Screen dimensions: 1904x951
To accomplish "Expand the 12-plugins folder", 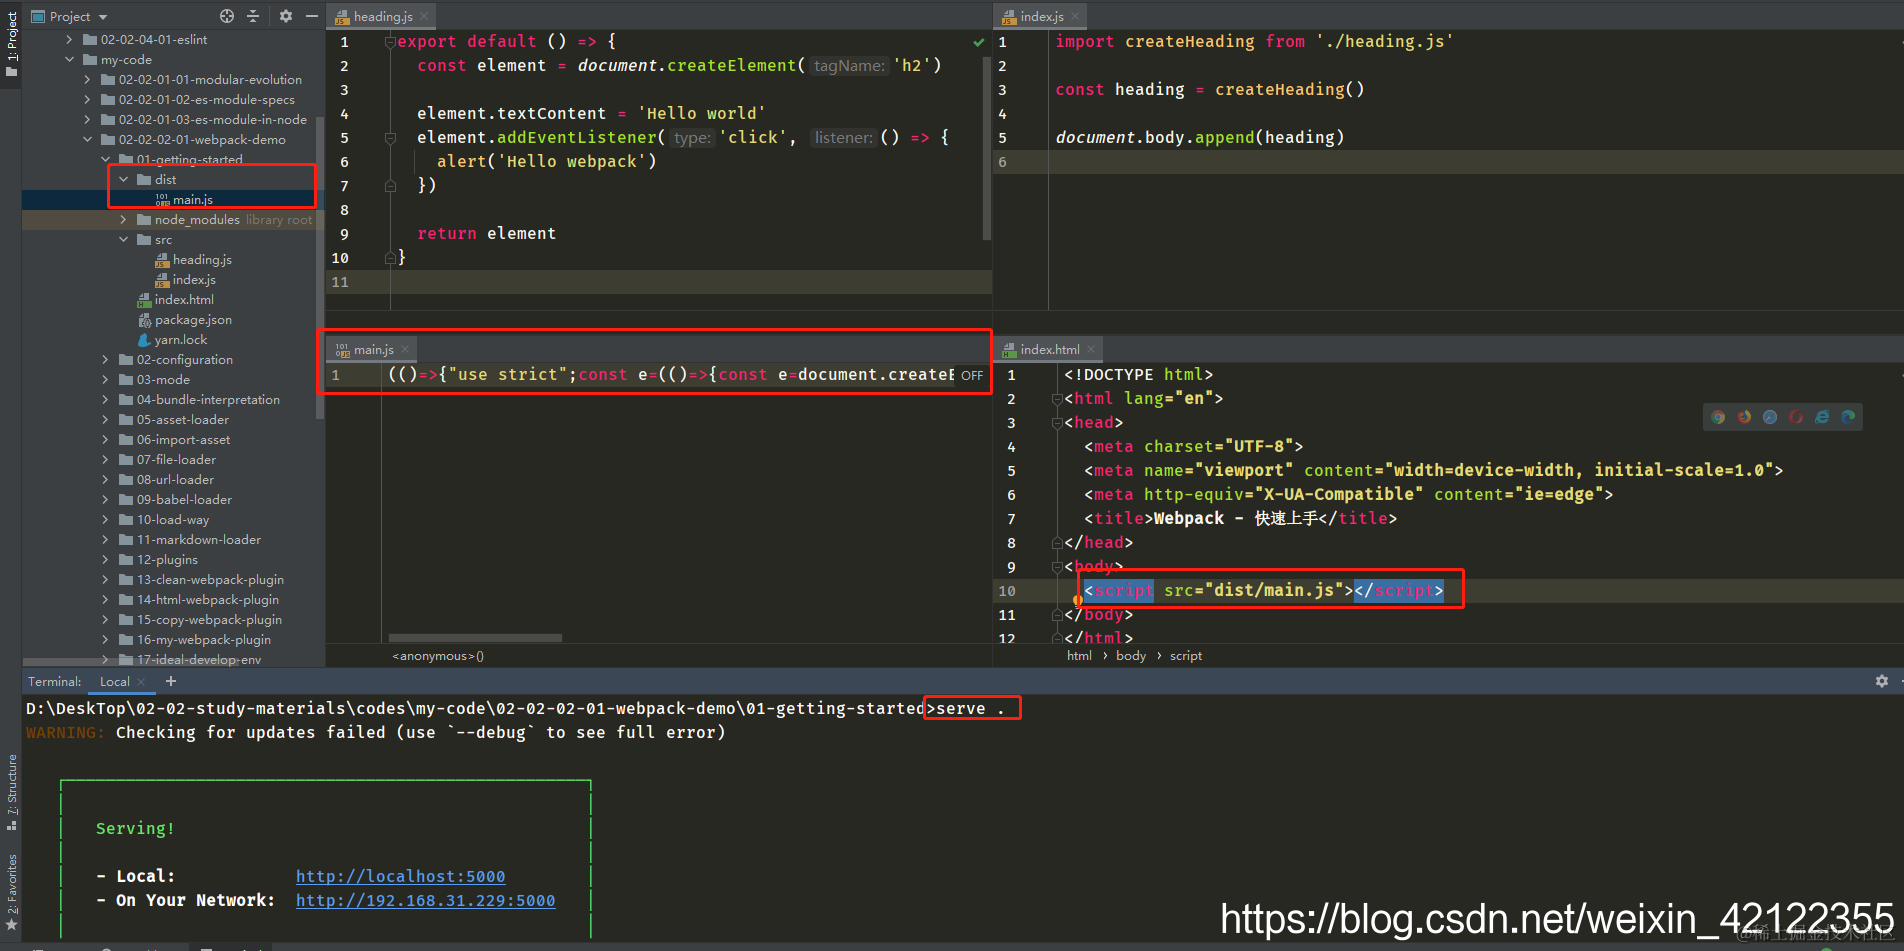I will point(105,560).
